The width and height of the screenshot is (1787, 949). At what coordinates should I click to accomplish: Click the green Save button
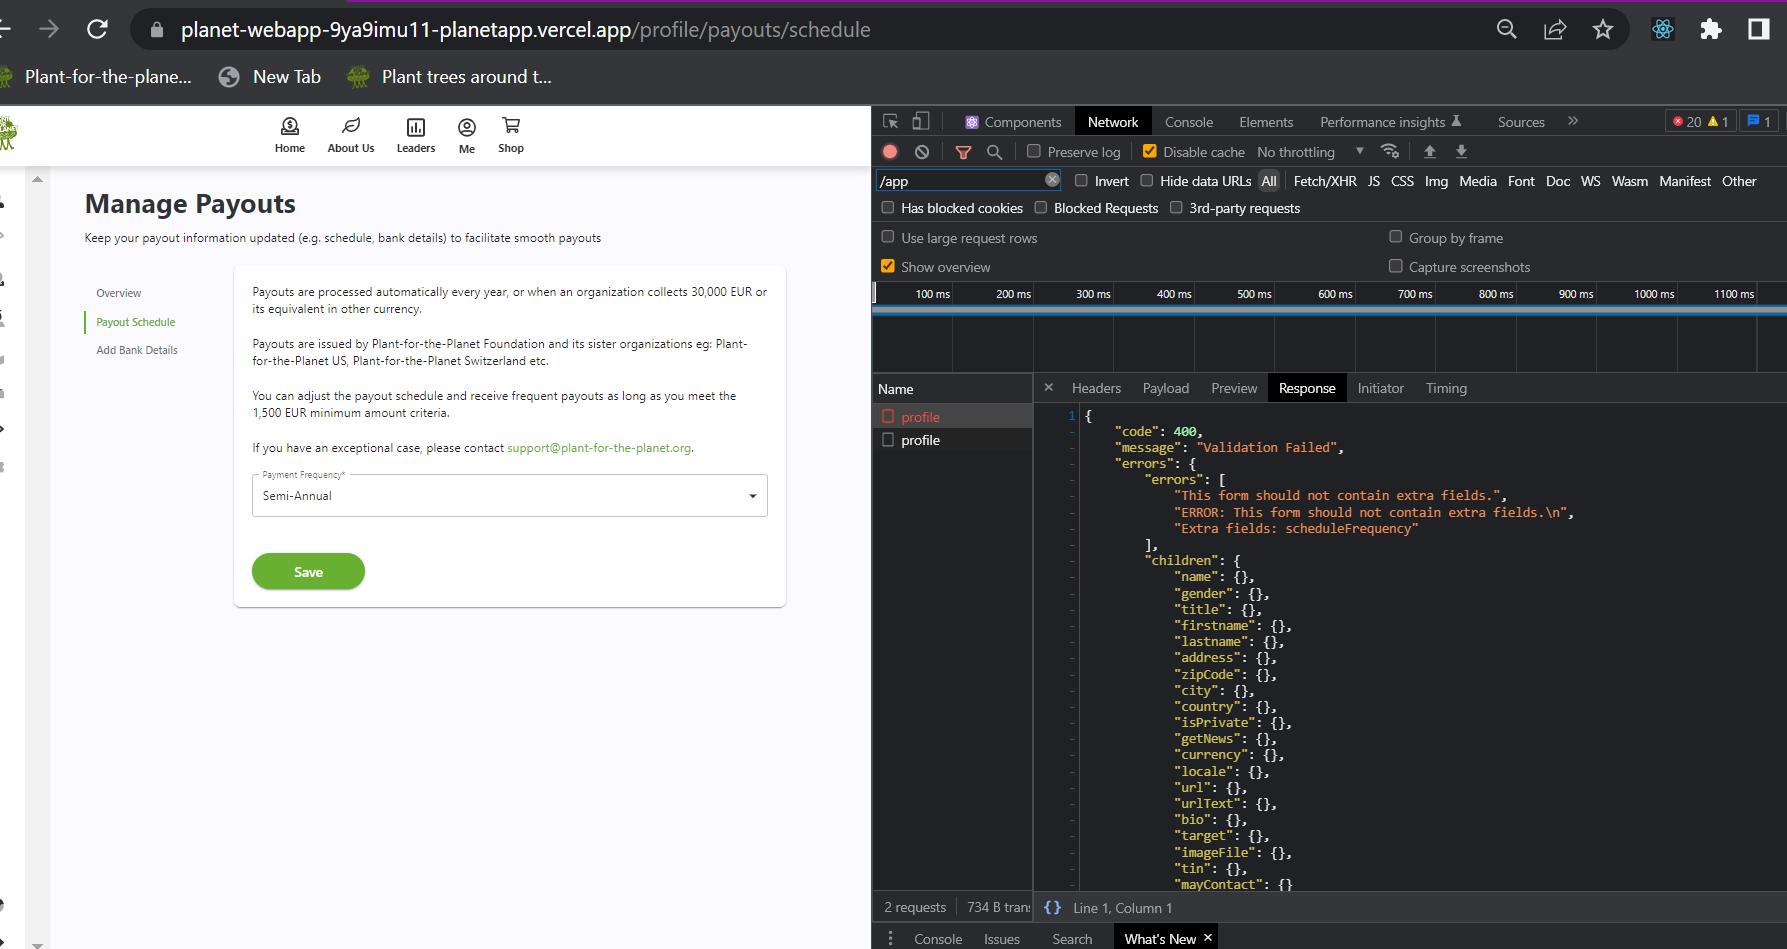click(308, 571)
